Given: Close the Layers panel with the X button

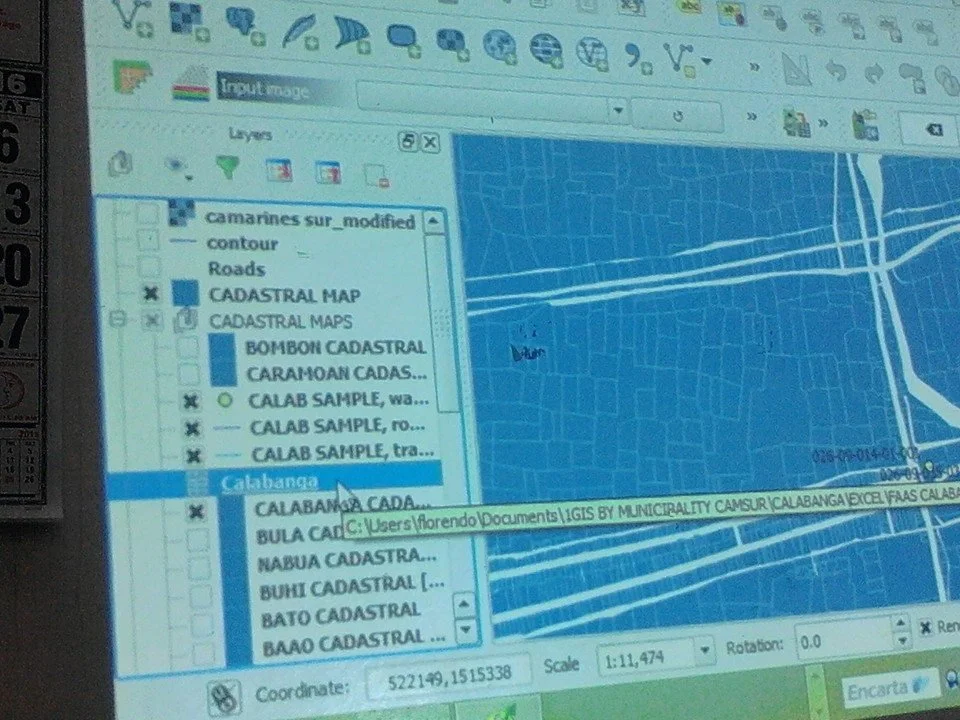Looking at the screenshot, I should pos(430,143).
